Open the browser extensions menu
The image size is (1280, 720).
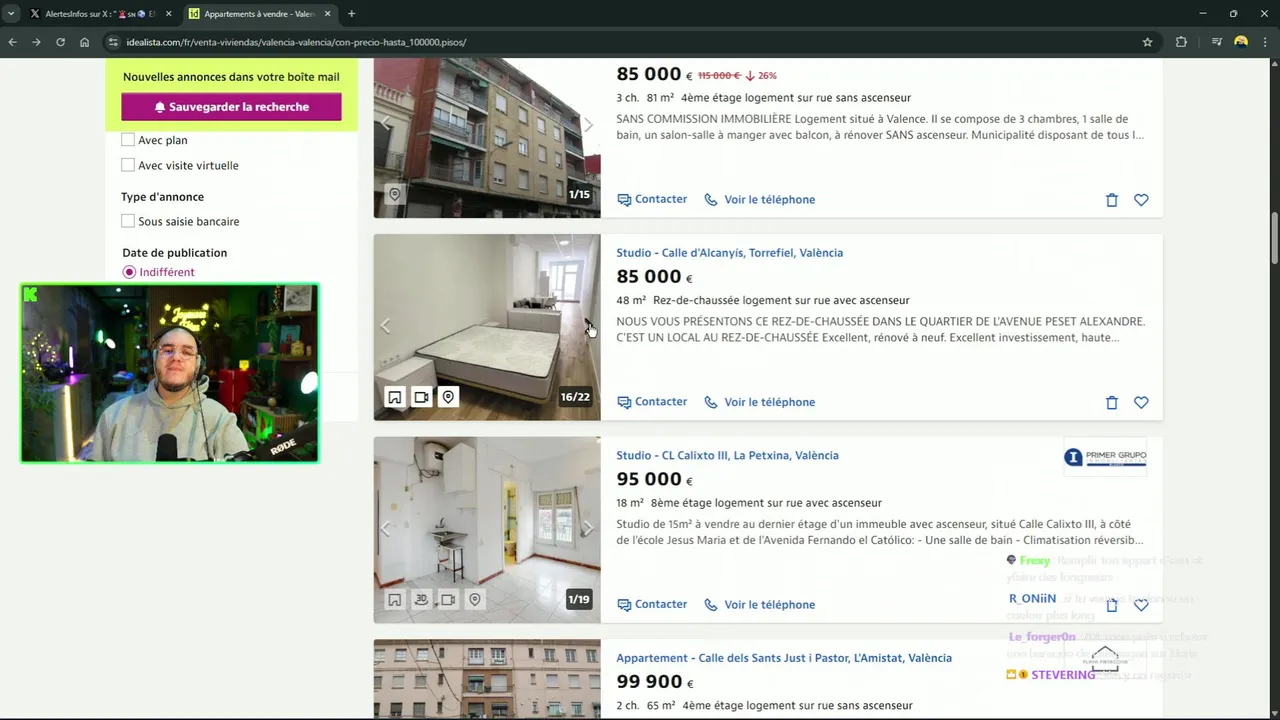point(1181,42)
